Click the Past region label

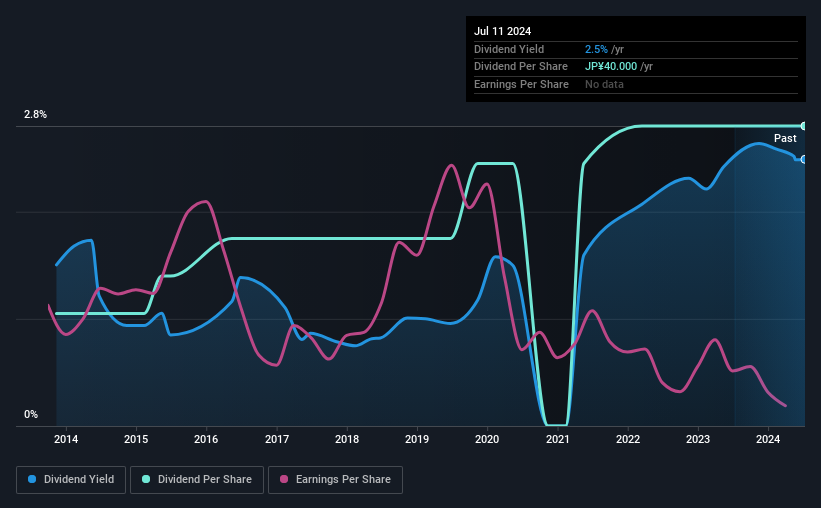click(785, 138)
